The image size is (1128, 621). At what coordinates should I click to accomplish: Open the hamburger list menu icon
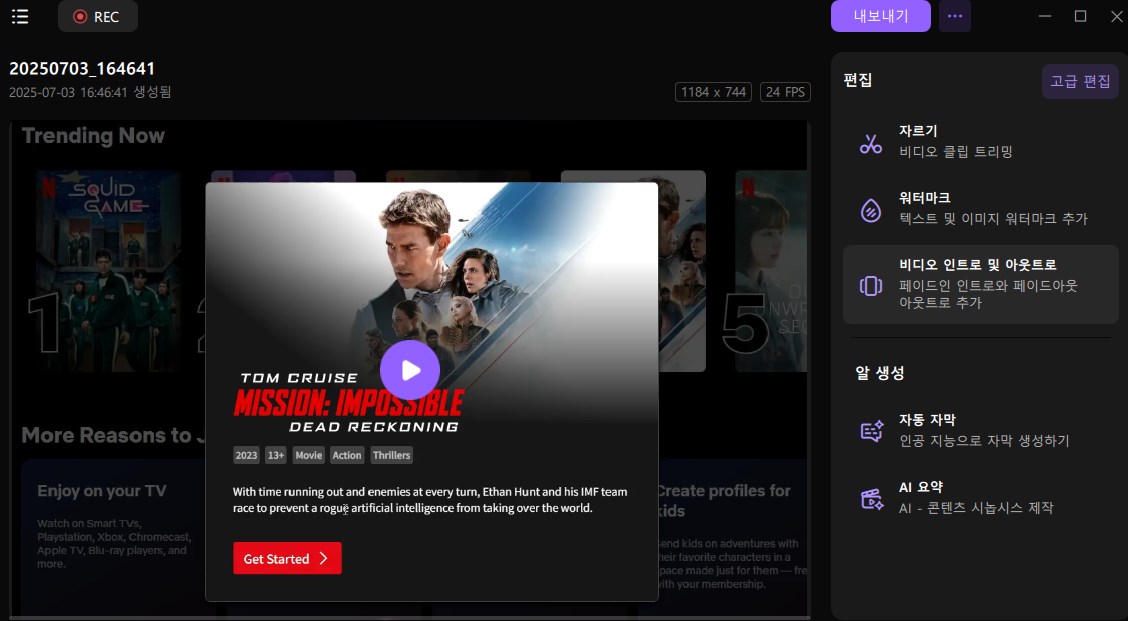20,17
